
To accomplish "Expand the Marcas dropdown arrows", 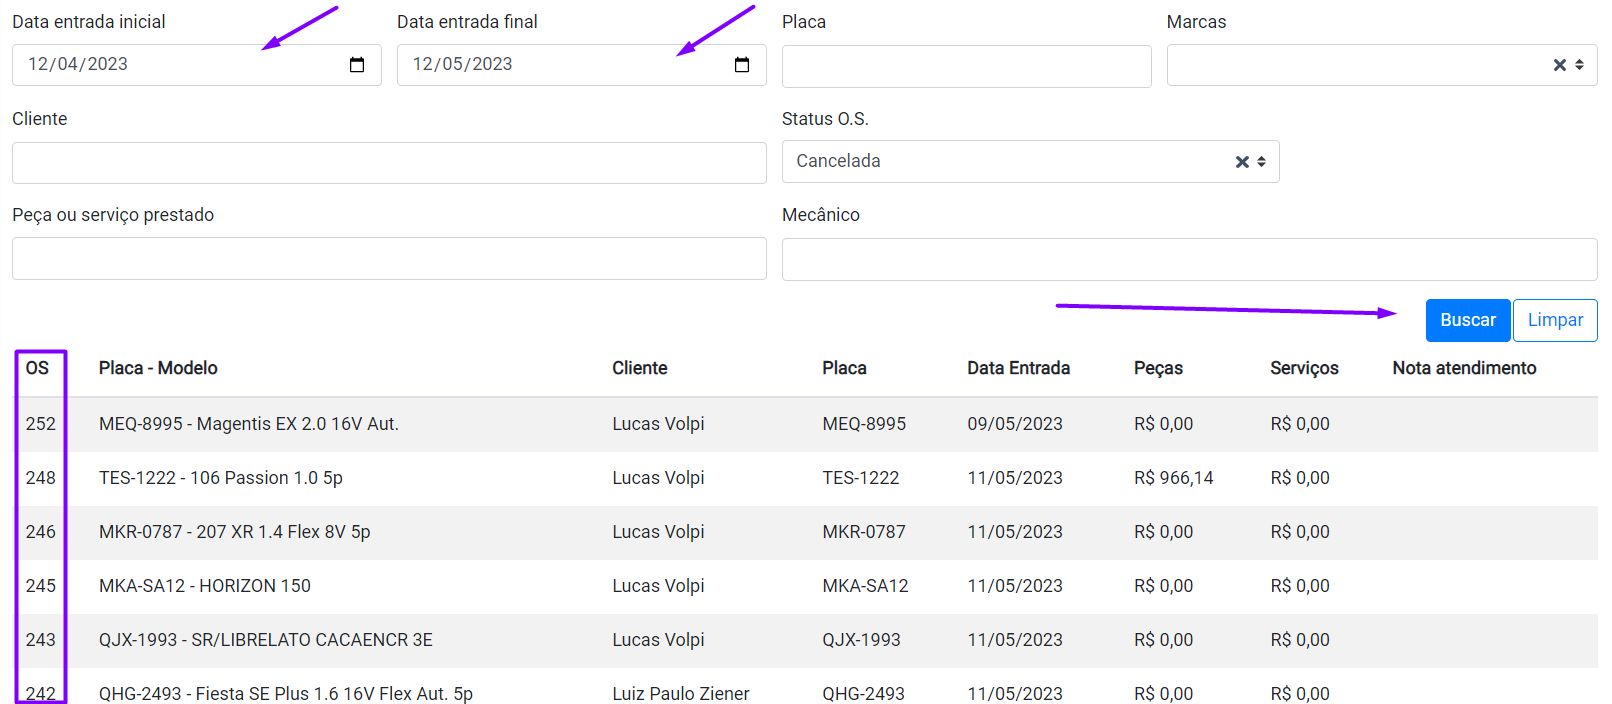I will tap(1580, 65).
